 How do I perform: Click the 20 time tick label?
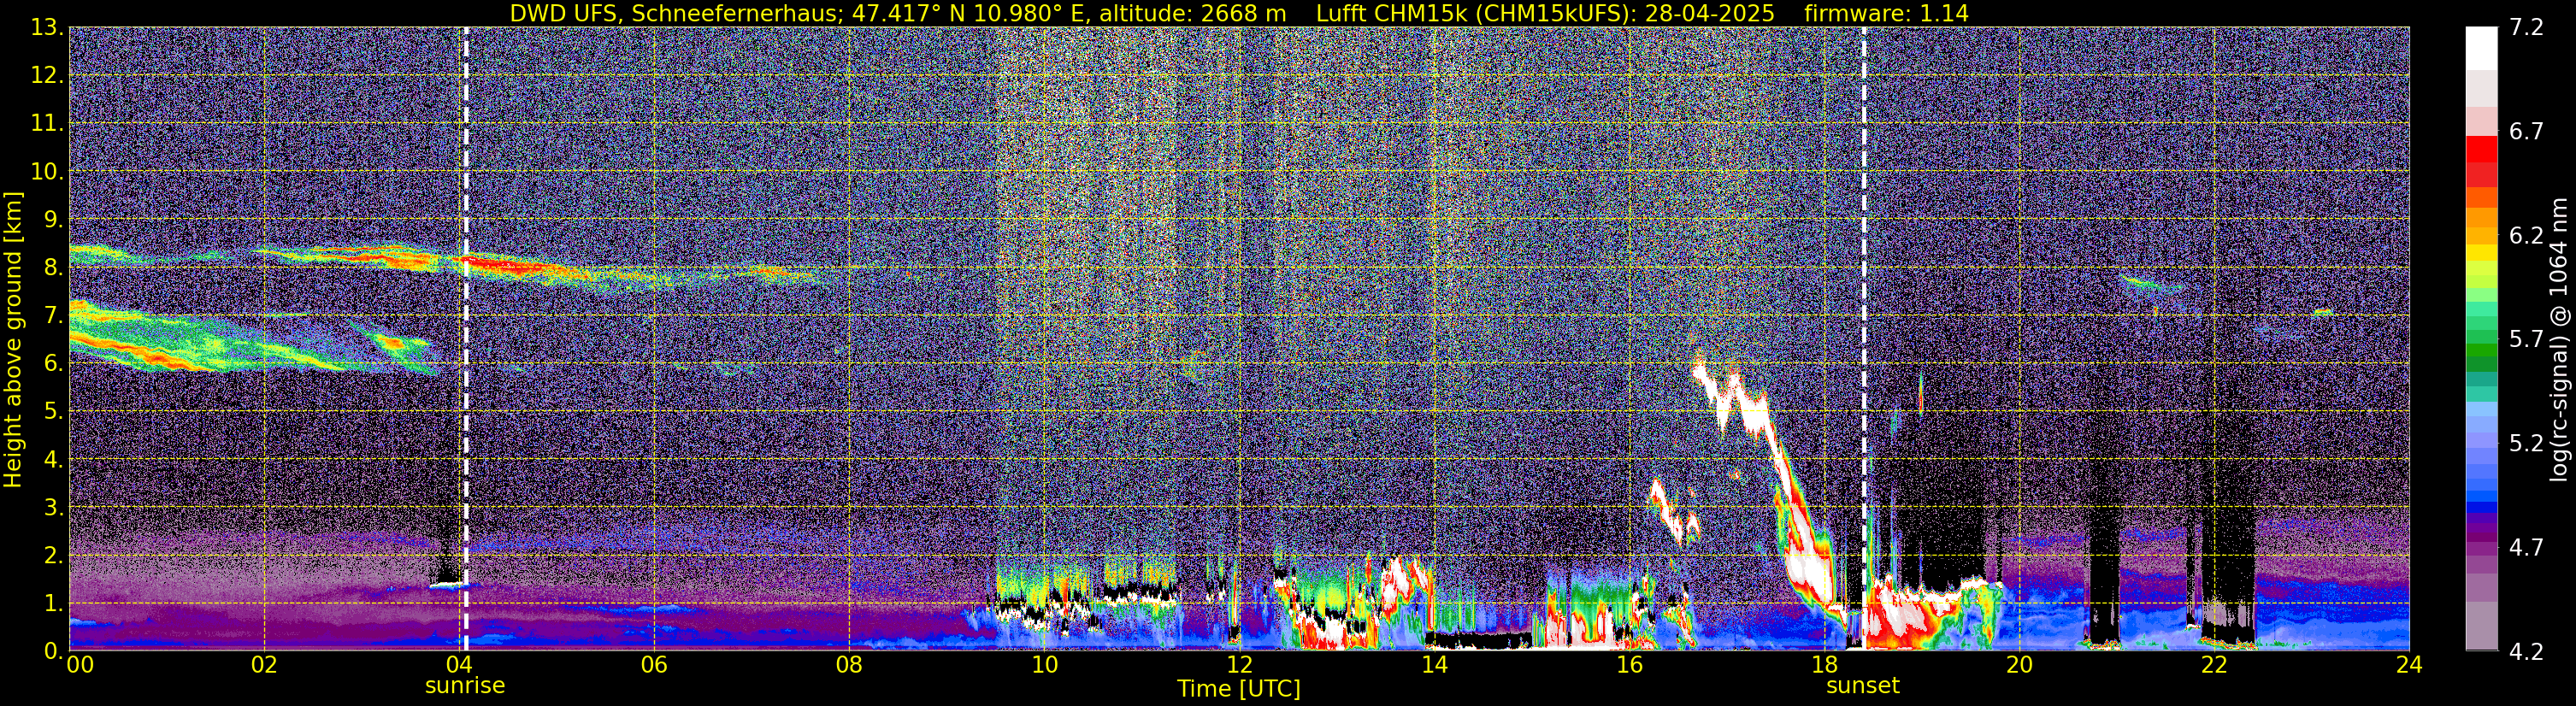[2019, 664]
